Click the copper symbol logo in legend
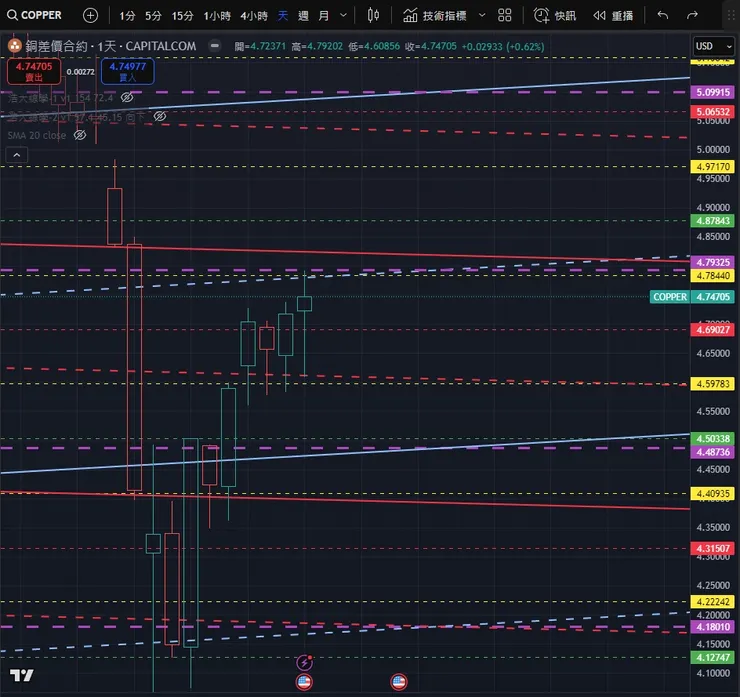The image size is (740, 697). pyautogui.click(x=15, y=46)
